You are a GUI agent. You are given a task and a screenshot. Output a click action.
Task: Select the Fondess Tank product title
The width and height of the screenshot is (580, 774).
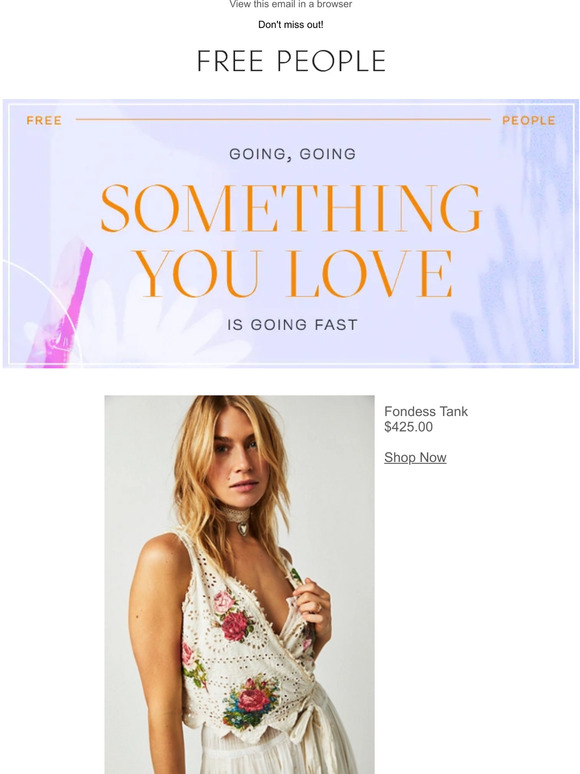(426, 411)
